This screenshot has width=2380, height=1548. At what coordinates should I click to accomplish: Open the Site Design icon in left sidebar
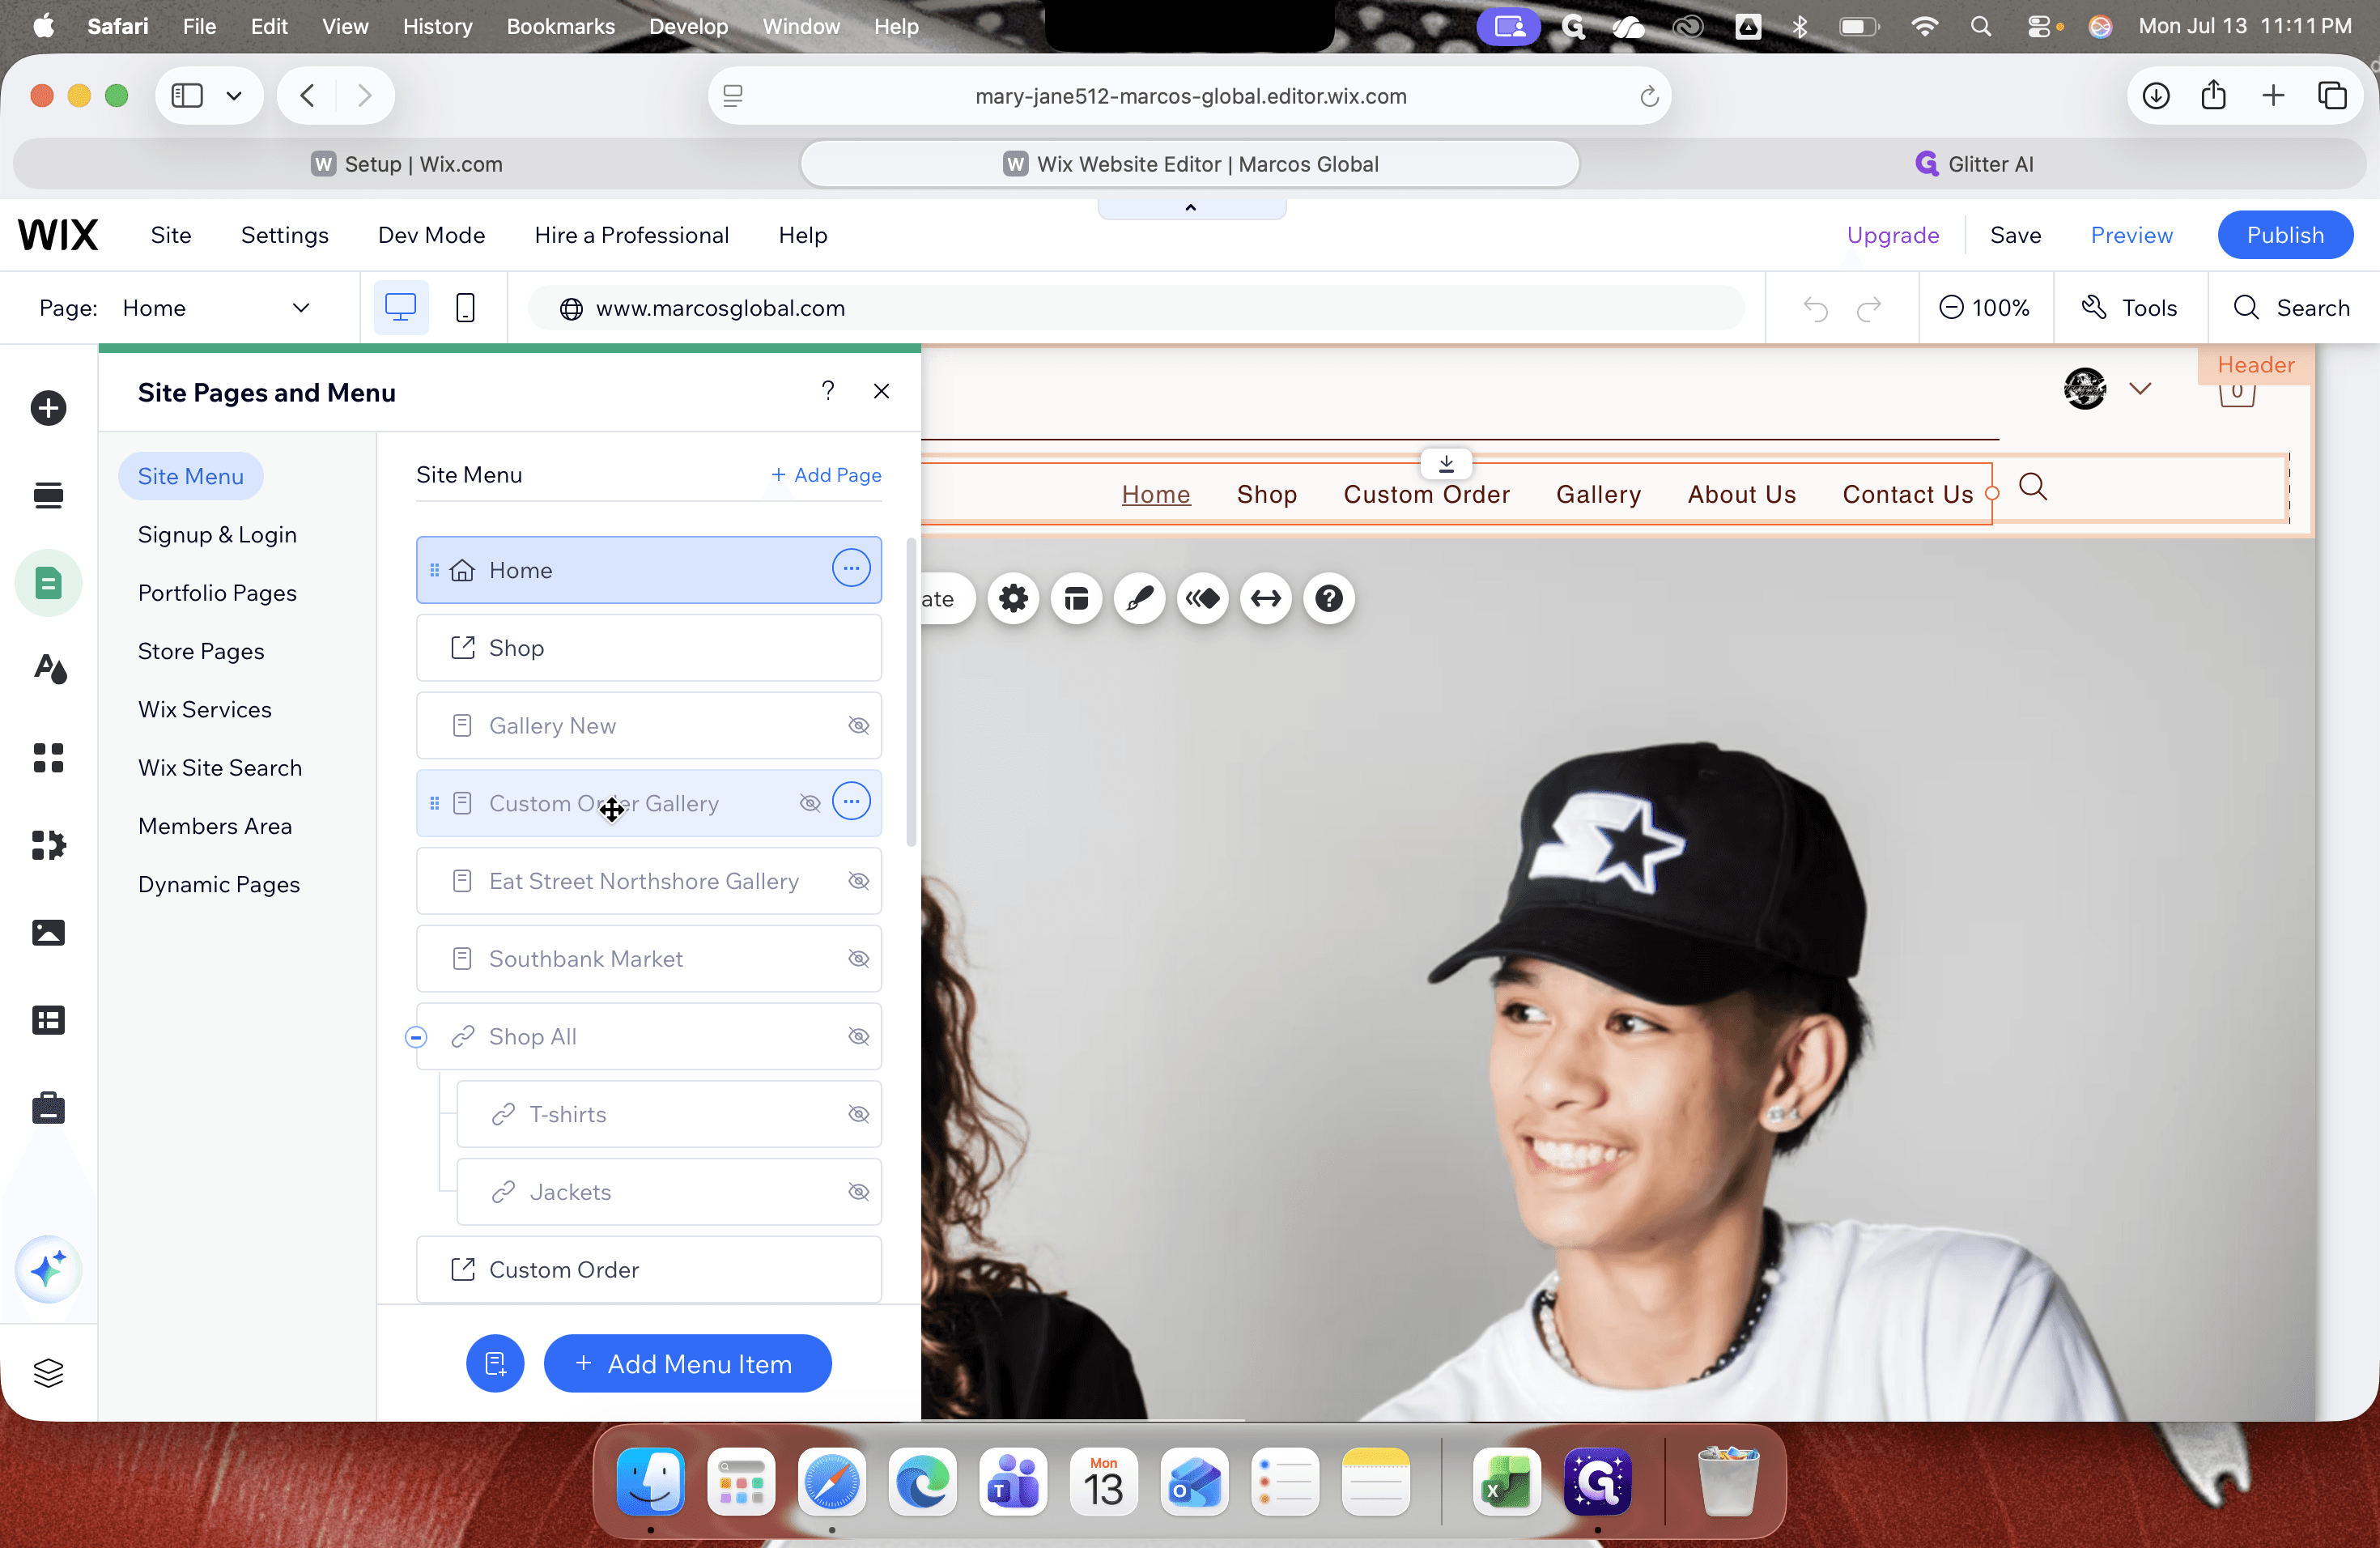click(x=48, y=668)
